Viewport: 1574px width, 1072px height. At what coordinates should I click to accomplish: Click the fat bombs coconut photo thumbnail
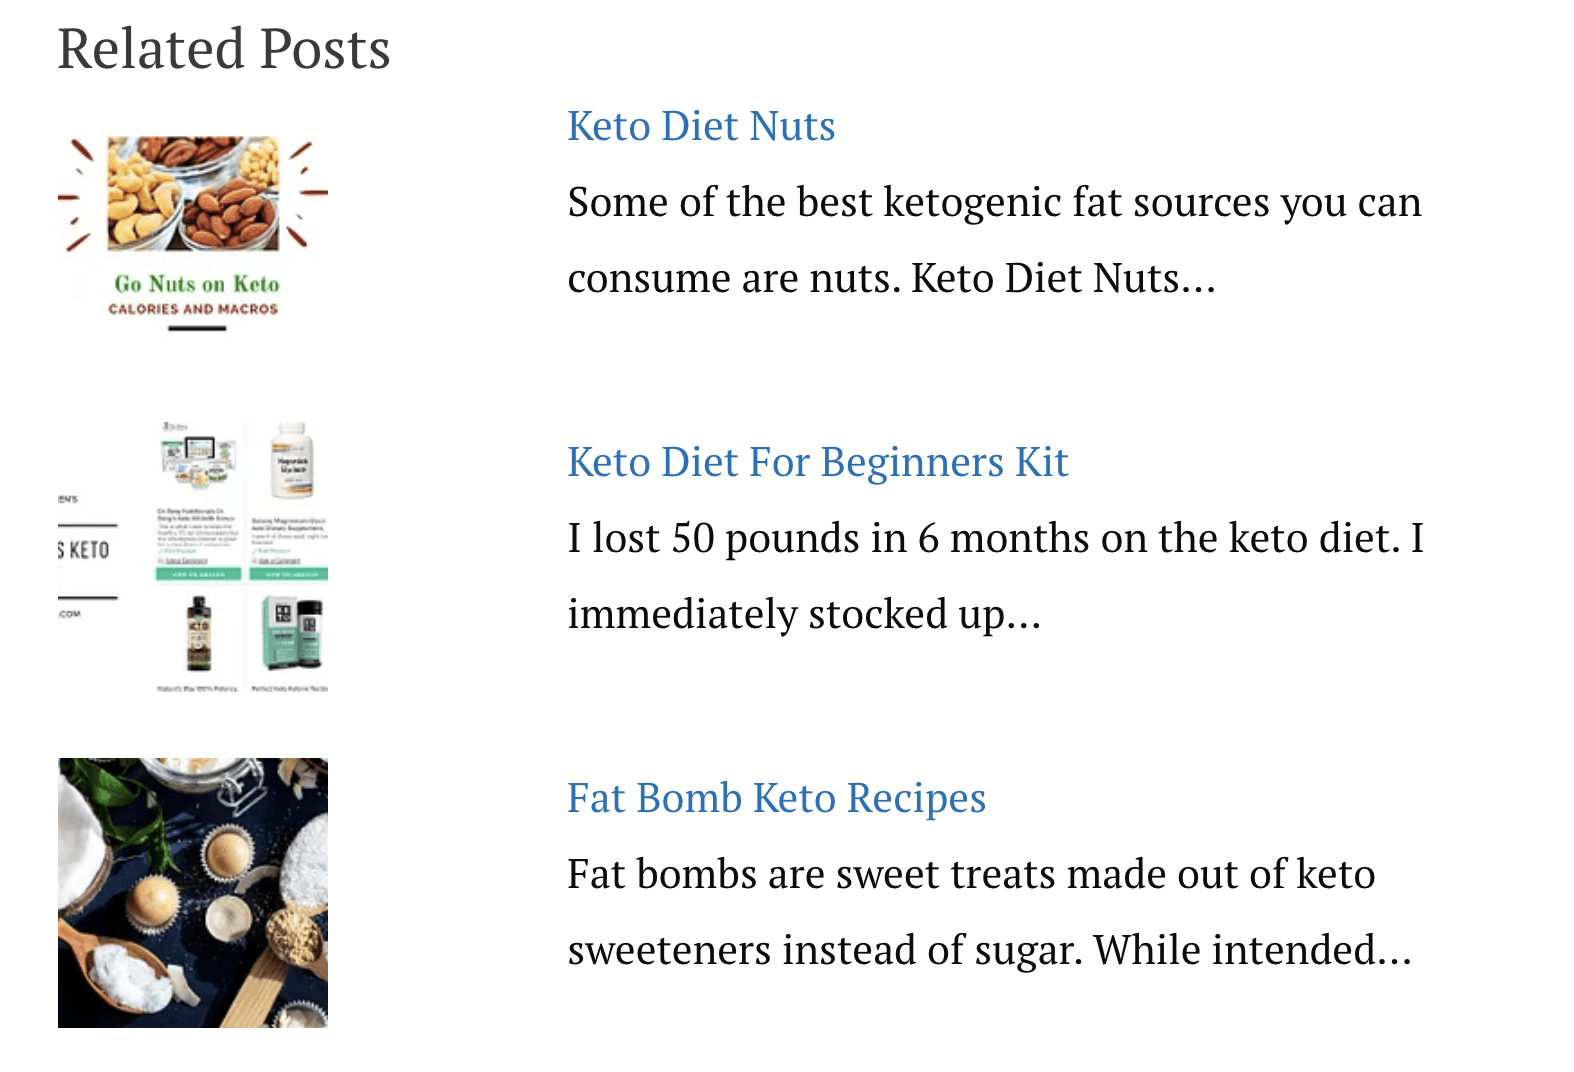(193, 893)
